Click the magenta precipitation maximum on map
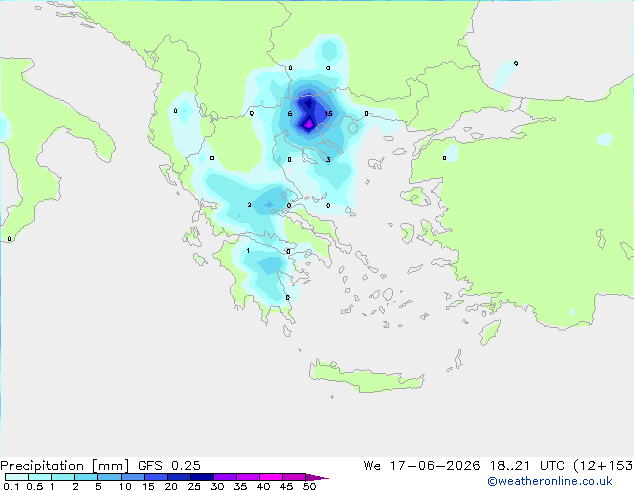The width and height of the screenshot is (634, 490). click(309, 124)
